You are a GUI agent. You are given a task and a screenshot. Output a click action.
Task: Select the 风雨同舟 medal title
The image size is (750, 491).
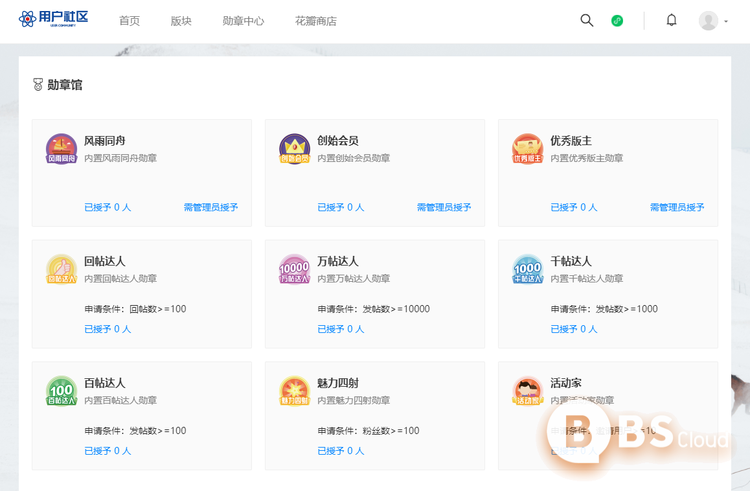(105, 141)
